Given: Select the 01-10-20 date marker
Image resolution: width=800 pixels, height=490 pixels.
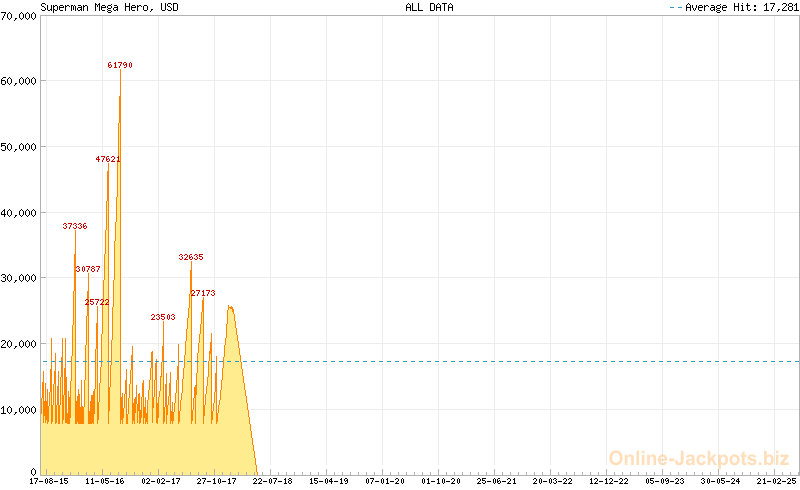Looking at the screenshot, I should [x=441, y=481].
